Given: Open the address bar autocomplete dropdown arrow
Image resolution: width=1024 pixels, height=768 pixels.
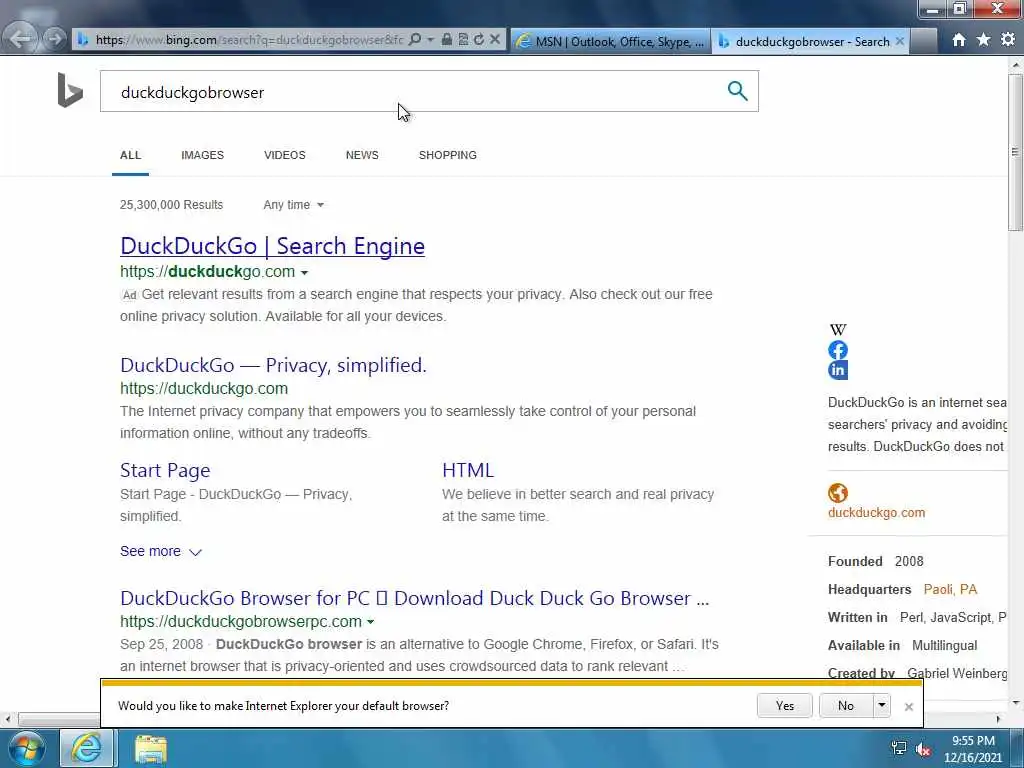Looking at the screenshot, I should point(430,40).
